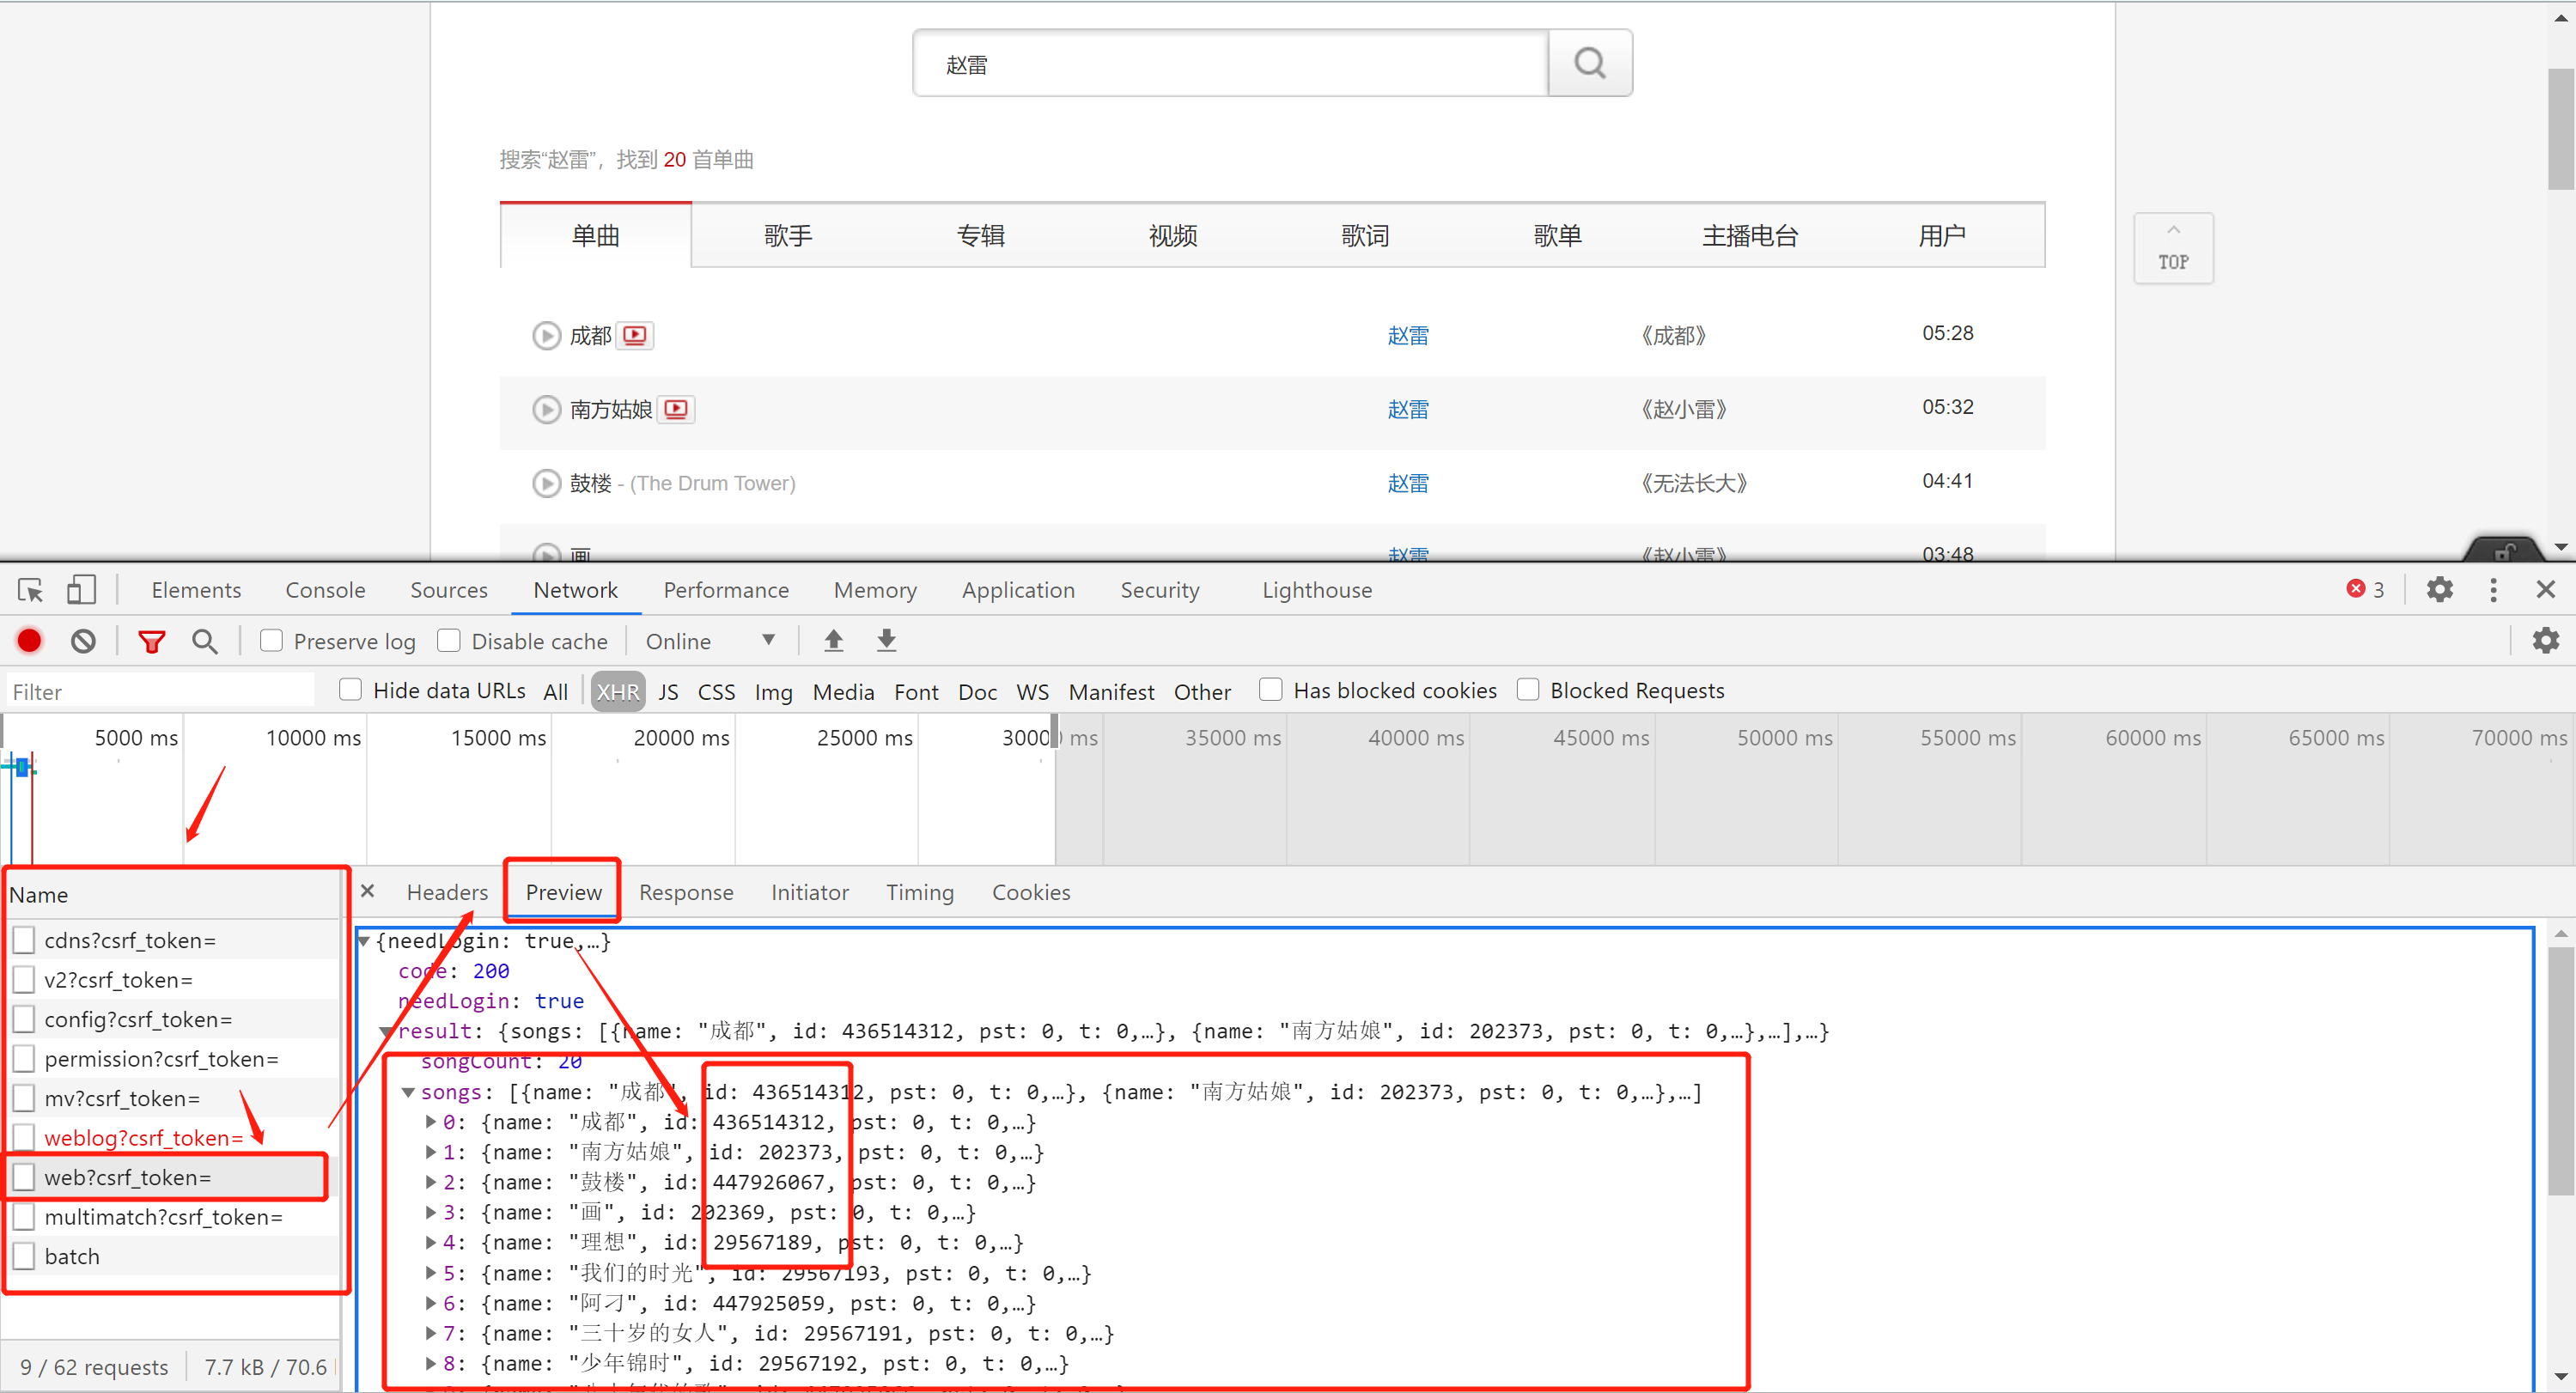Click the import HAR upload arrow

(x=833, y=641)
